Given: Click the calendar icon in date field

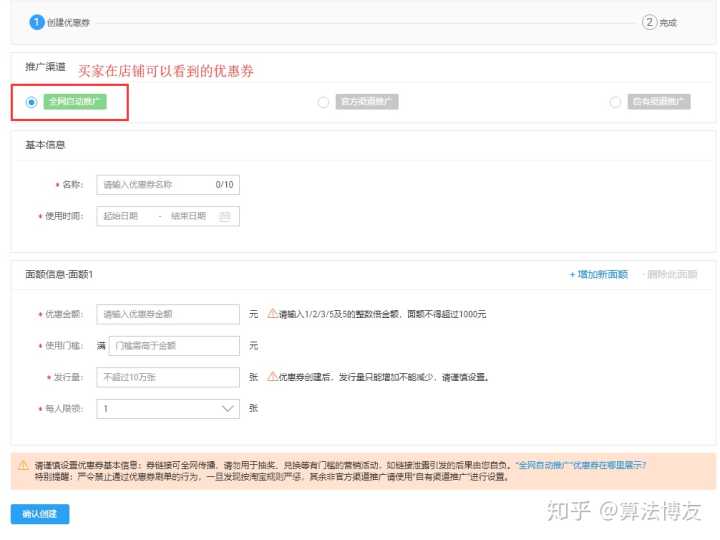Looking at the screenshot, I should click(x=225, y=216).
